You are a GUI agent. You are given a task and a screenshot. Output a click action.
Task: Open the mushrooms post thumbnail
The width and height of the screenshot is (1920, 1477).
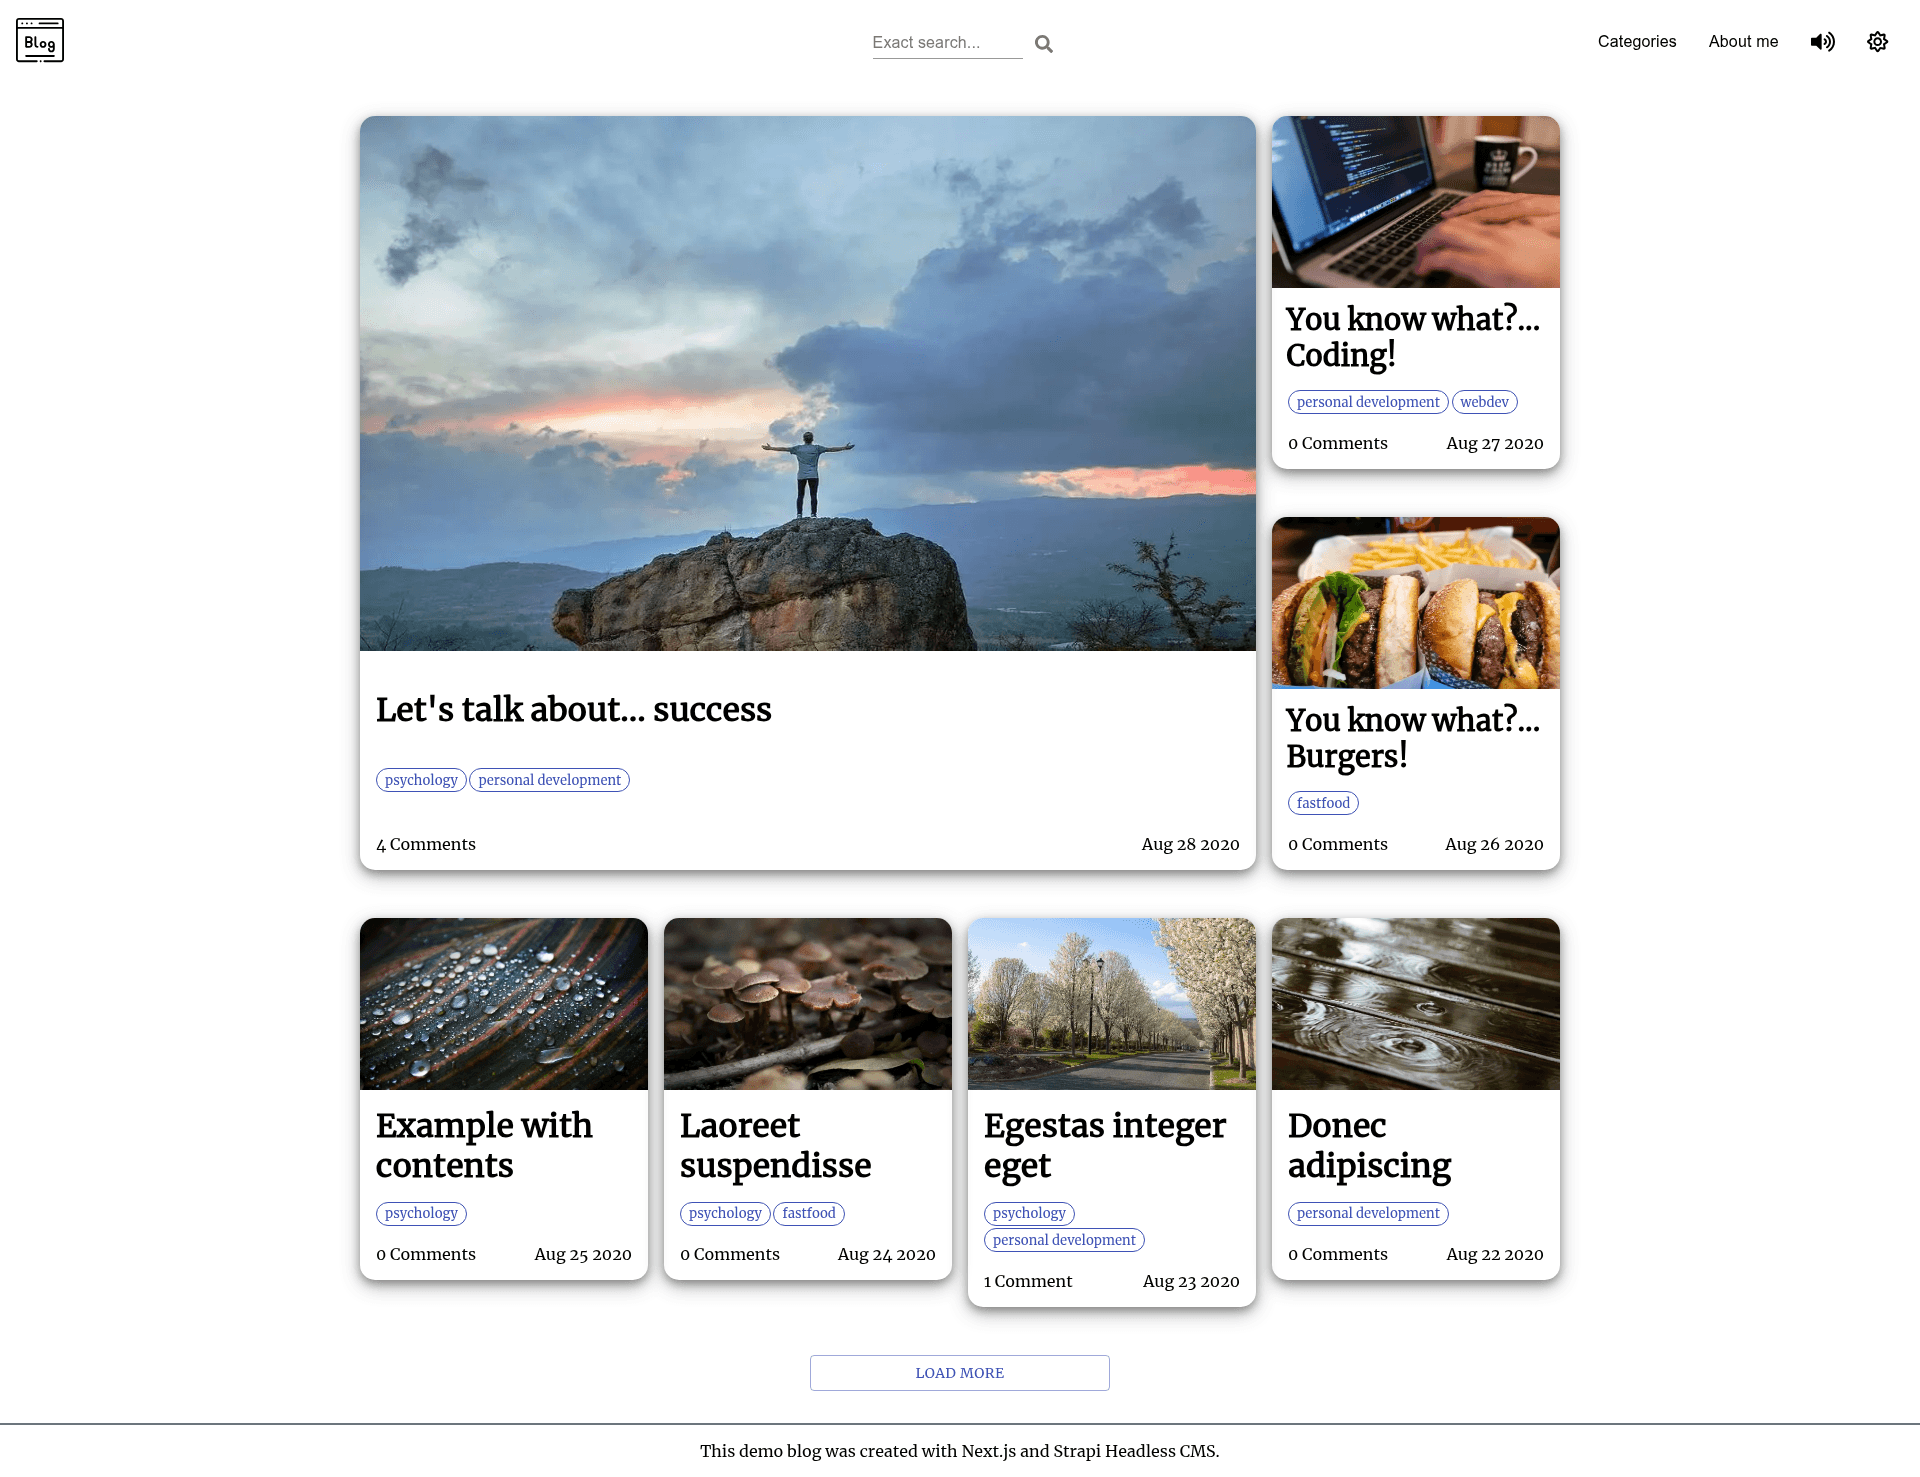point(808,1004)
